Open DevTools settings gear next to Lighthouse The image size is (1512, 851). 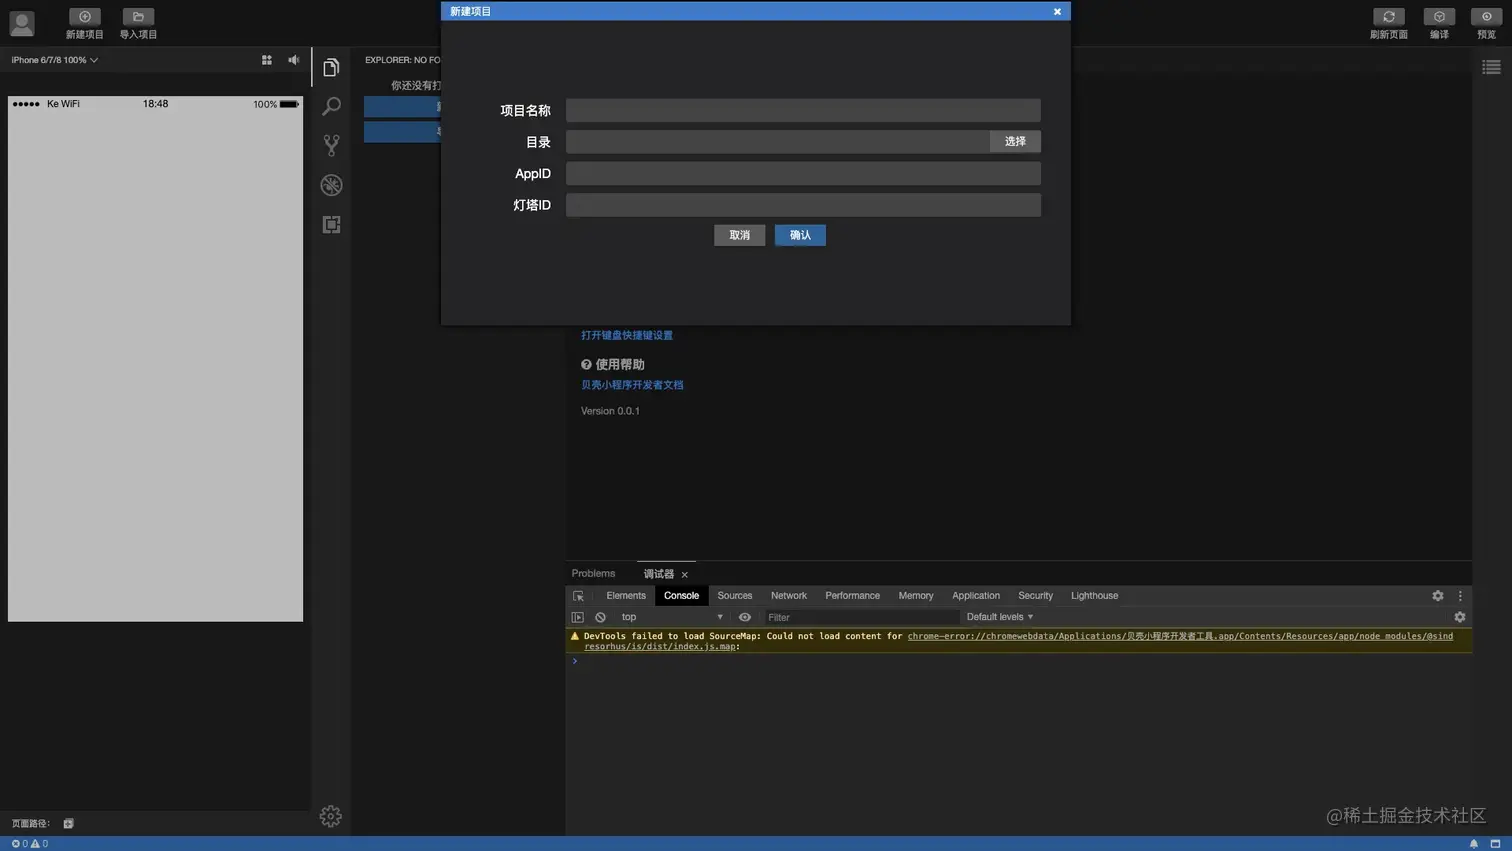(1438, 596)
